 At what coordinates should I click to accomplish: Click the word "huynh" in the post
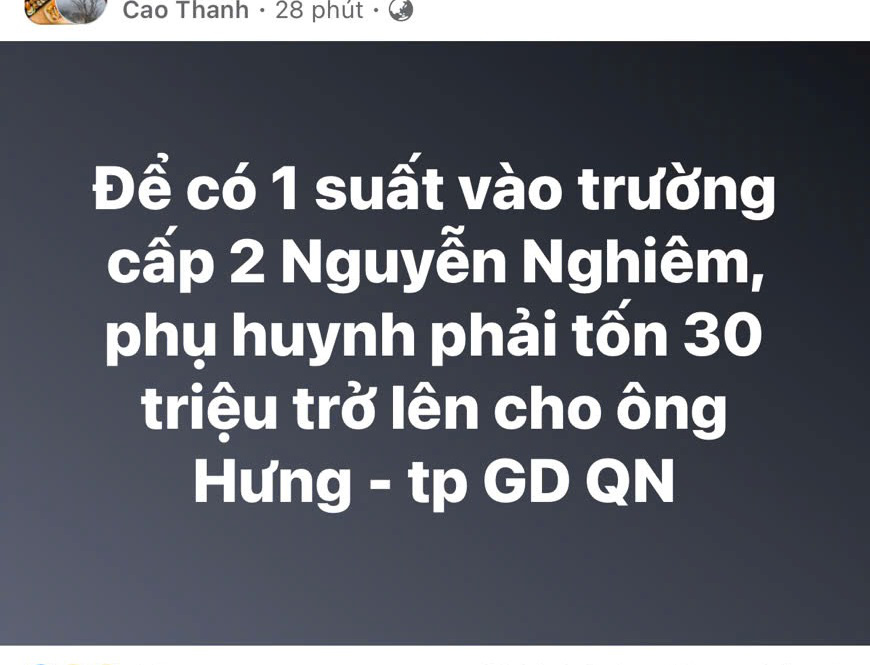click(323, 337)
